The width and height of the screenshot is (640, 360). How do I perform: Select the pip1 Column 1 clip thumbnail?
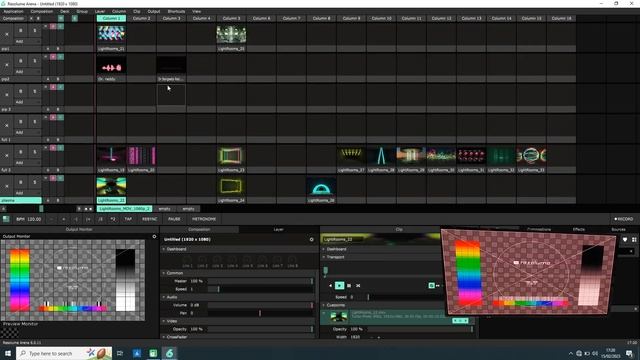(111, 34)
